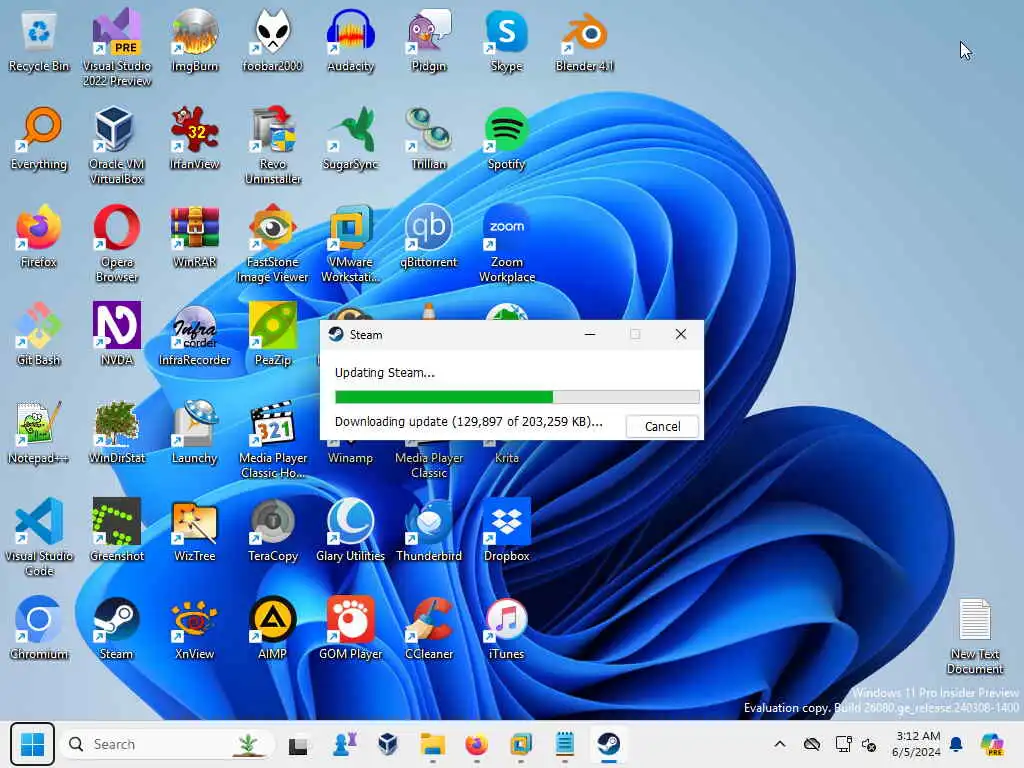Select Media Player Classic Home Cinema icon
1024x768 pixels.
pos(272,440)
